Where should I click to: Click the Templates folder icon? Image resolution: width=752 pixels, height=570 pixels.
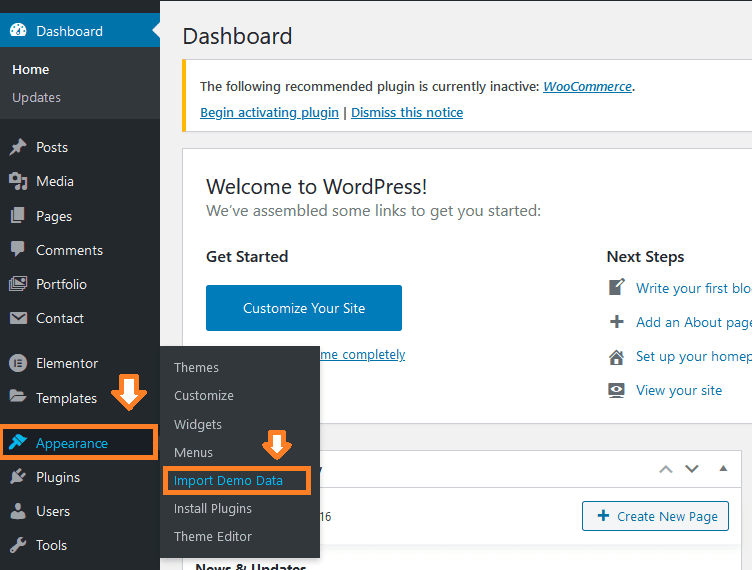click(18, 396)
